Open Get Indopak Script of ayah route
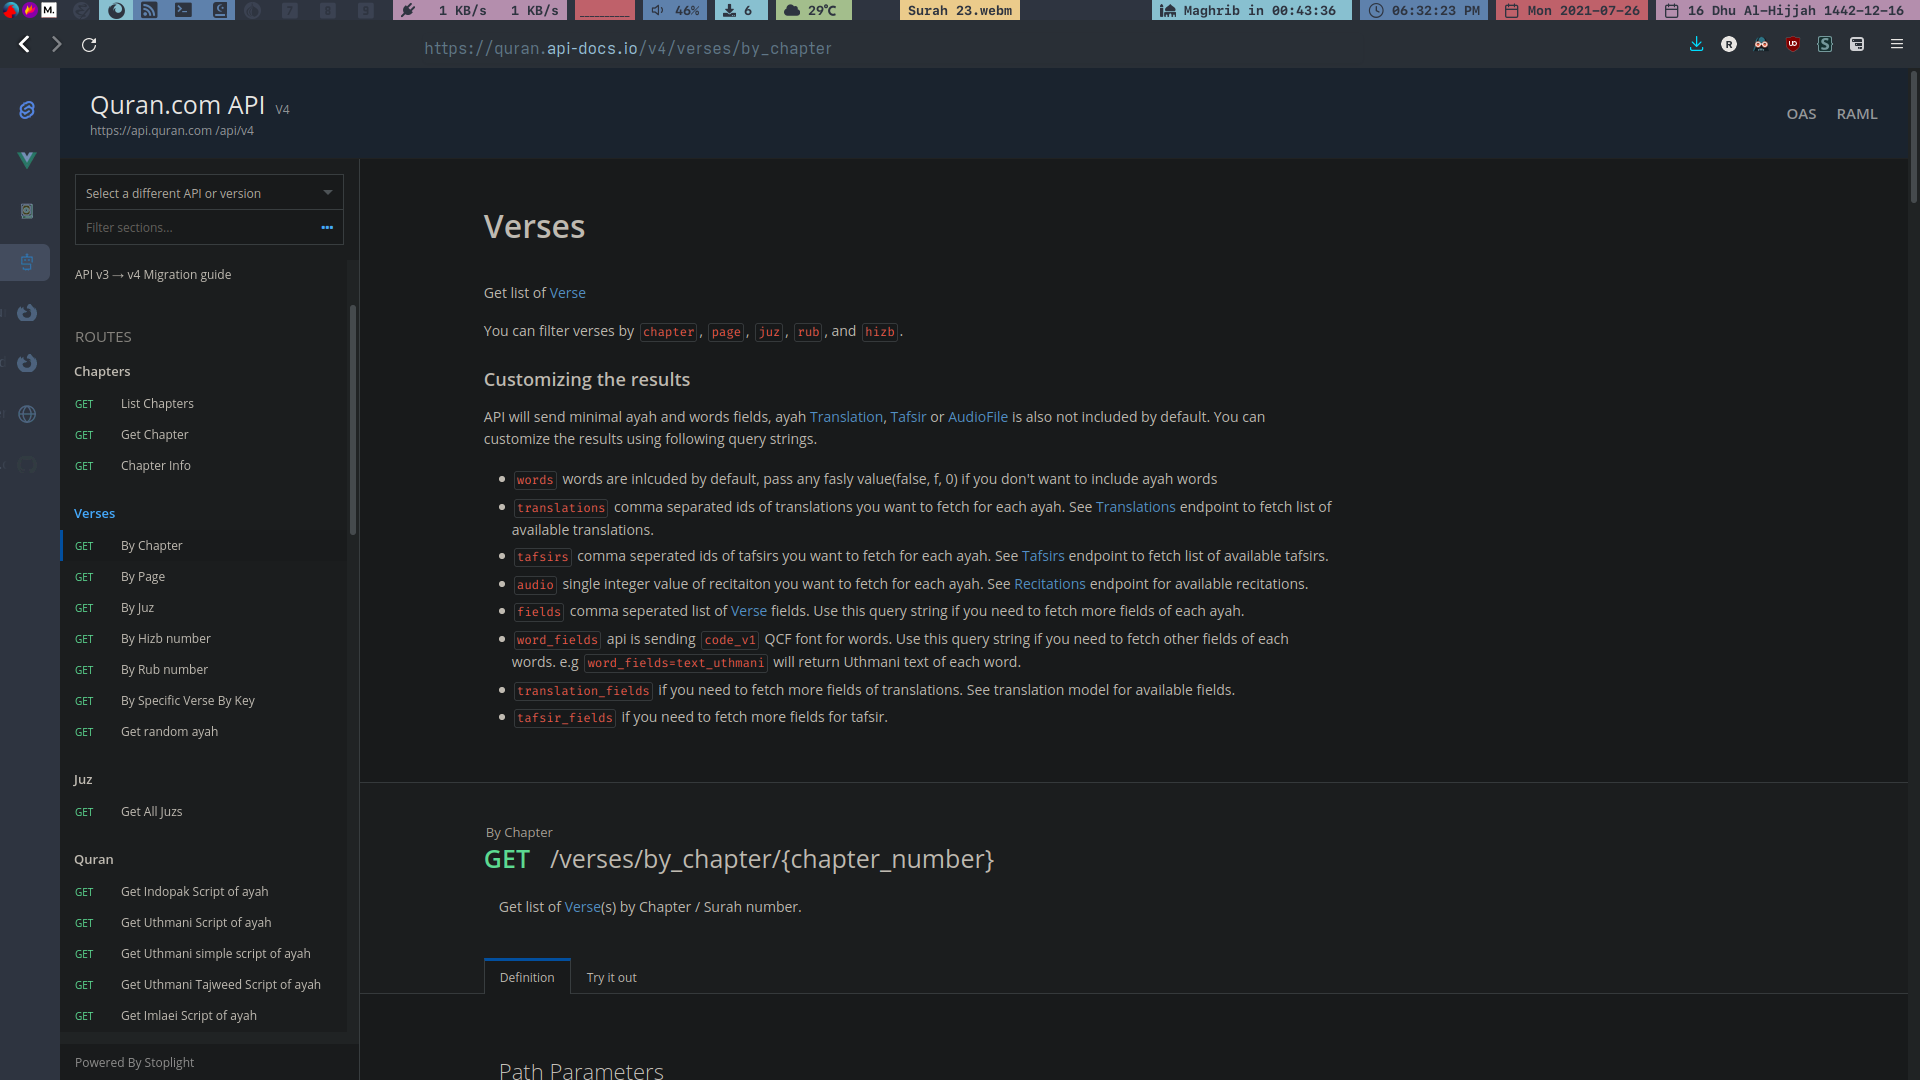 tap(194, 892)
